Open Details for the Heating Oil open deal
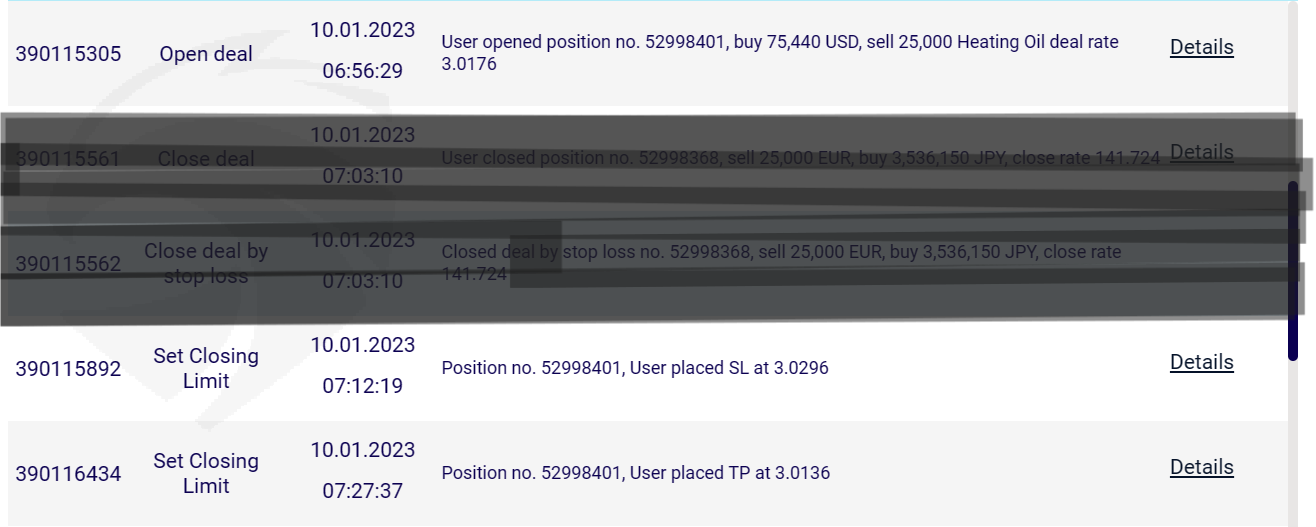The height and width of the screenshot is (527, 1316). 1201,47
